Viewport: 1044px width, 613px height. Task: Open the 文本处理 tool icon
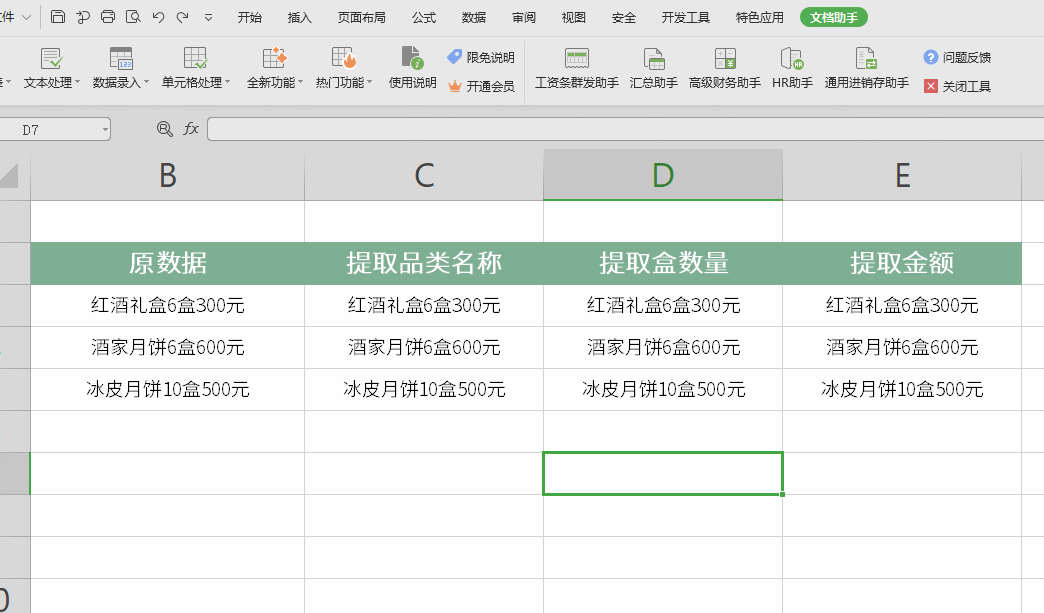coord(51,59)
